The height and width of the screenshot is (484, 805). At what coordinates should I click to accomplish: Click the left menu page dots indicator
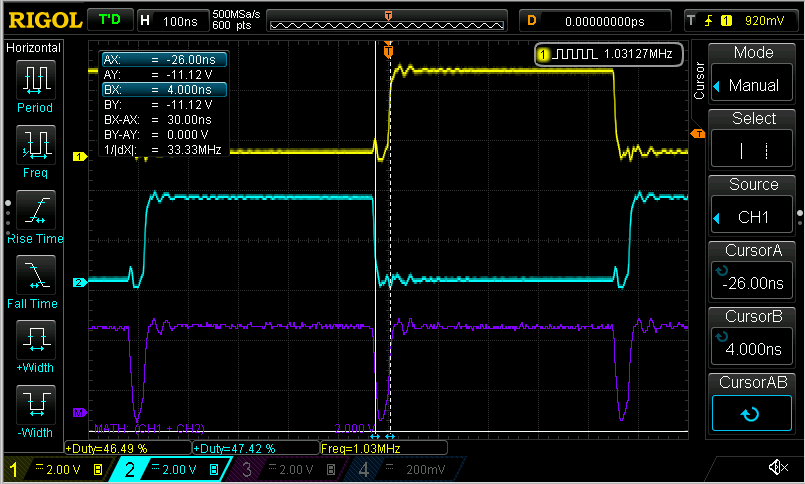(x=8, y=217)
